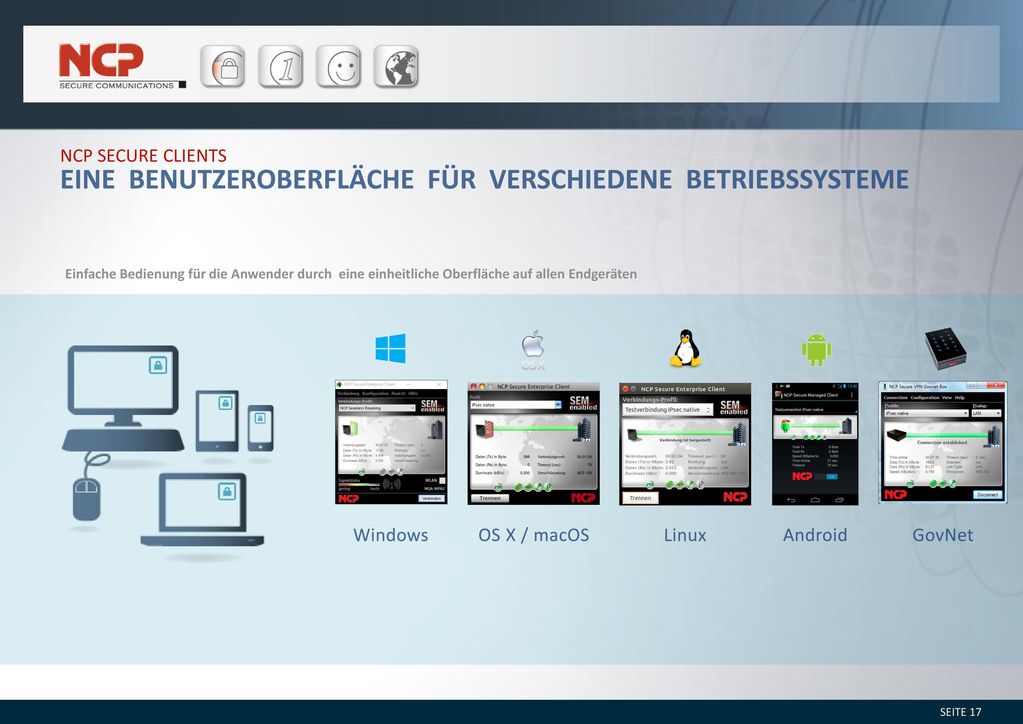Screen dimensions: 1023x724
Task: Click Disconnect button in GovNet client
Action: click(x=987, y=494)
